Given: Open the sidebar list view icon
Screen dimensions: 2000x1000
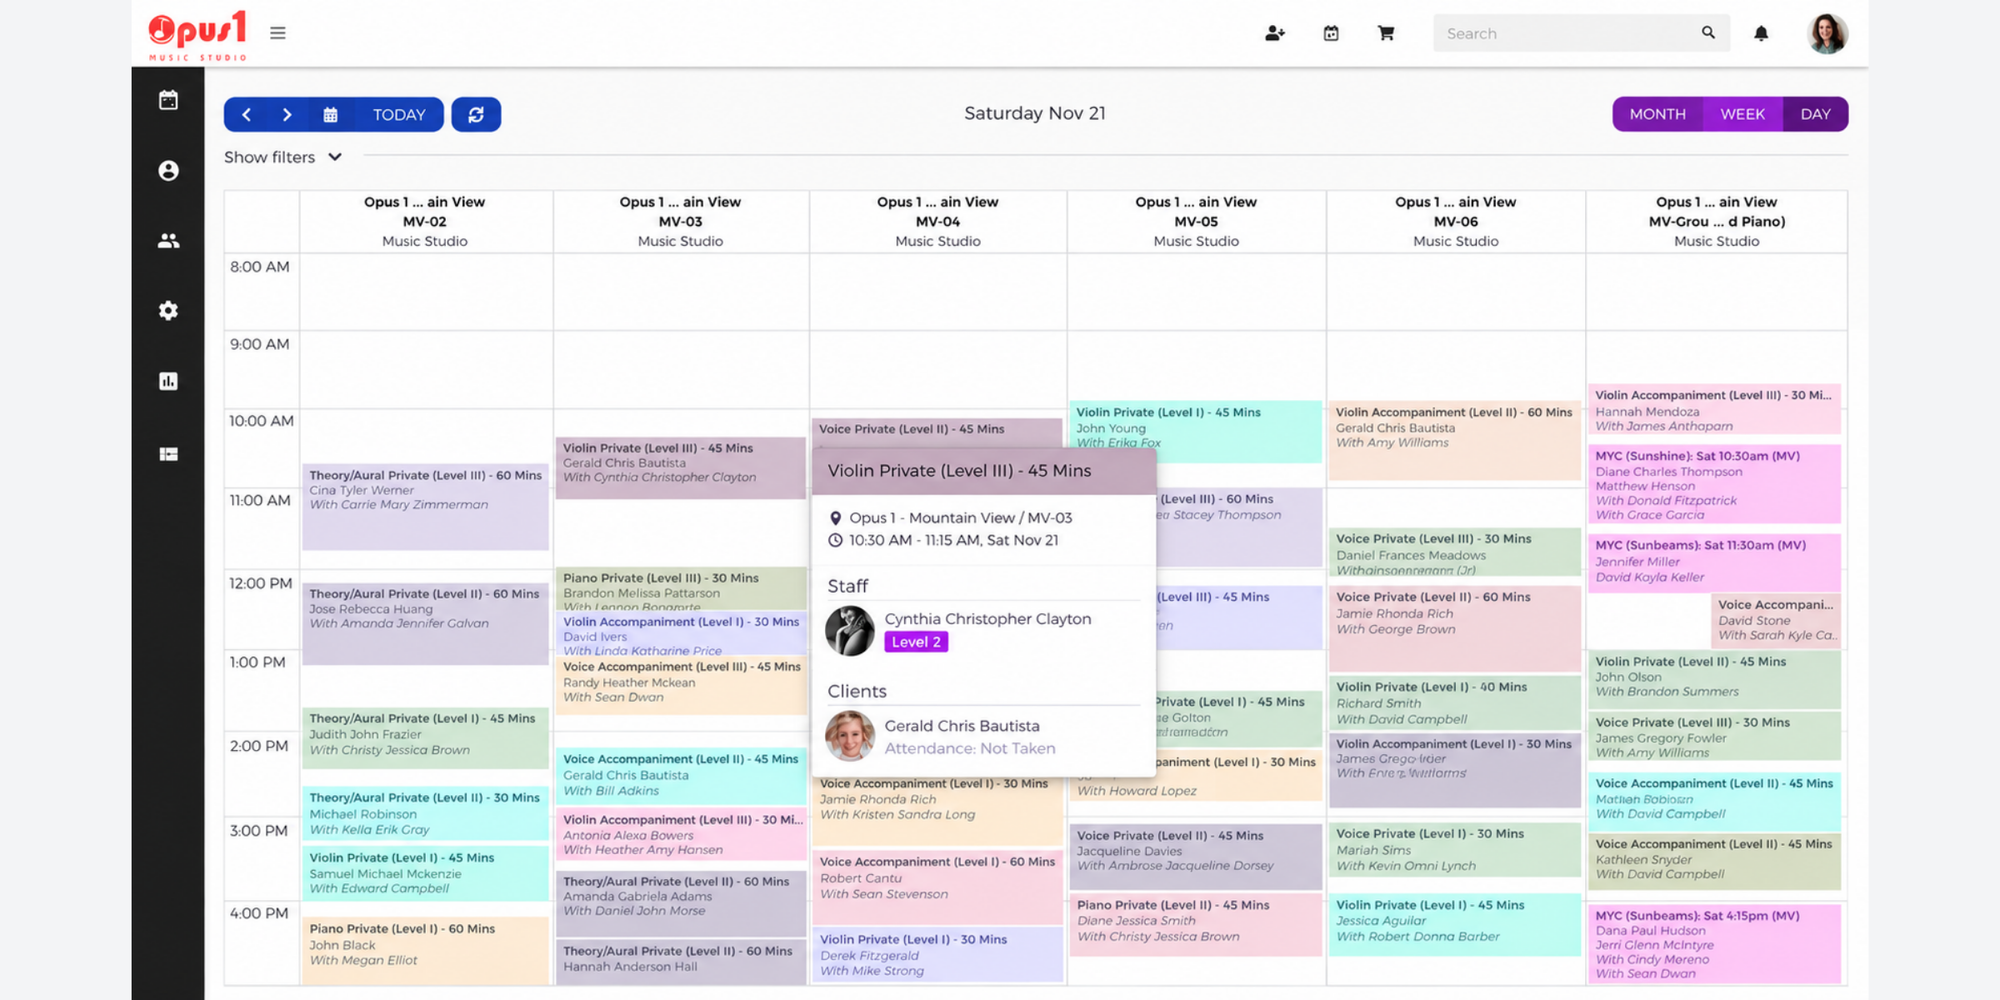Looking at the screenshot, I should 168,454.
